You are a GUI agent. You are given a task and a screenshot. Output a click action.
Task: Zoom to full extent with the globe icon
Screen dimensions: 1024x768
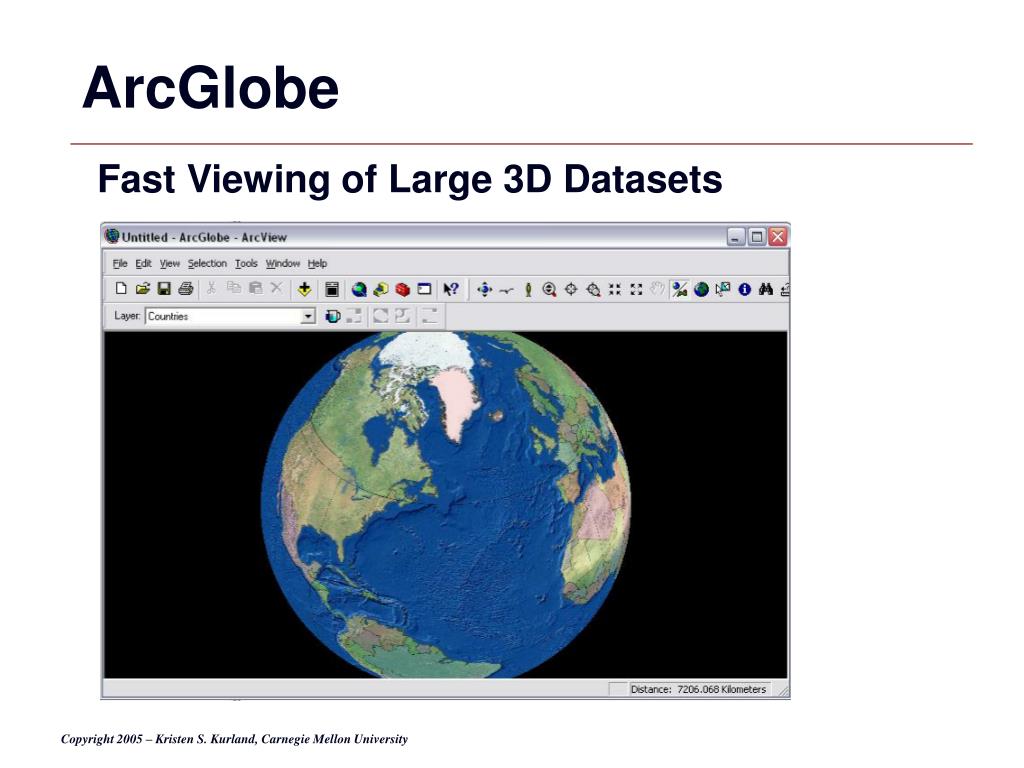701,289
